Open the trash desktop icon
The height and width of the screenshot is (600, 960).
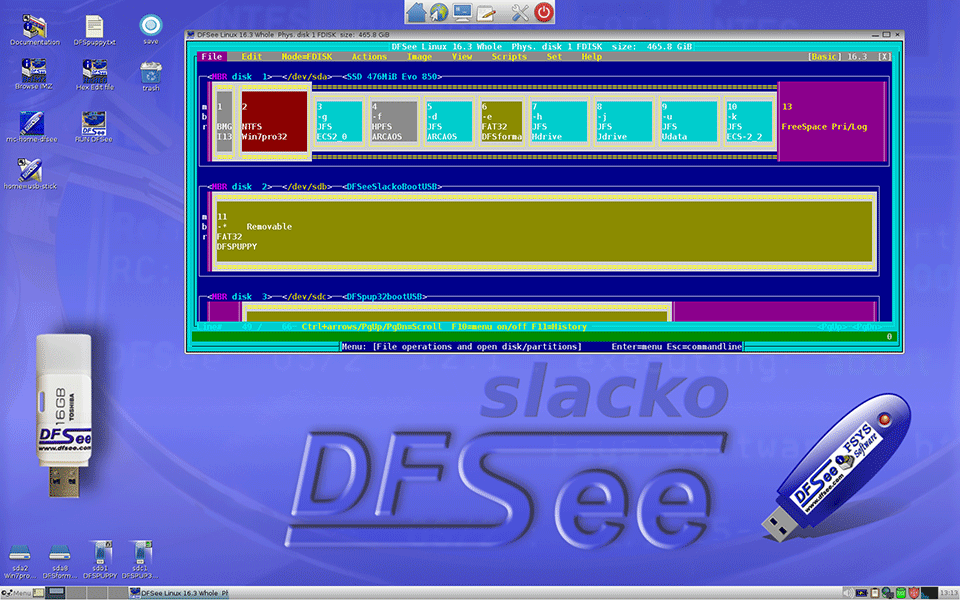point(151,76)
